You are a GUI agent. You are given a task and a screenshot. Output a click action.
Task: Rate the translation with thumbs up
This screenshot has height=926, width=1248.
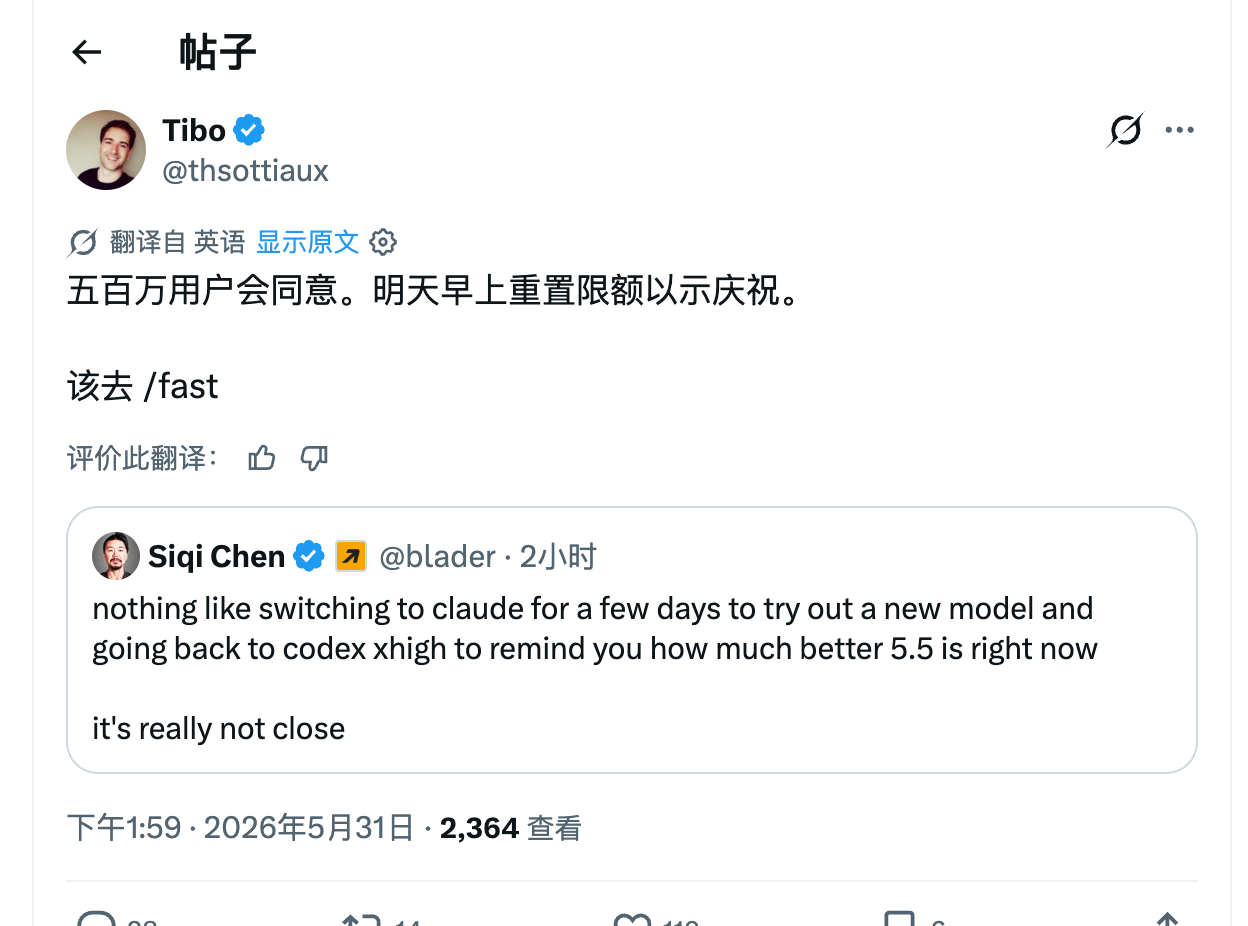click(x=262, y=459)
